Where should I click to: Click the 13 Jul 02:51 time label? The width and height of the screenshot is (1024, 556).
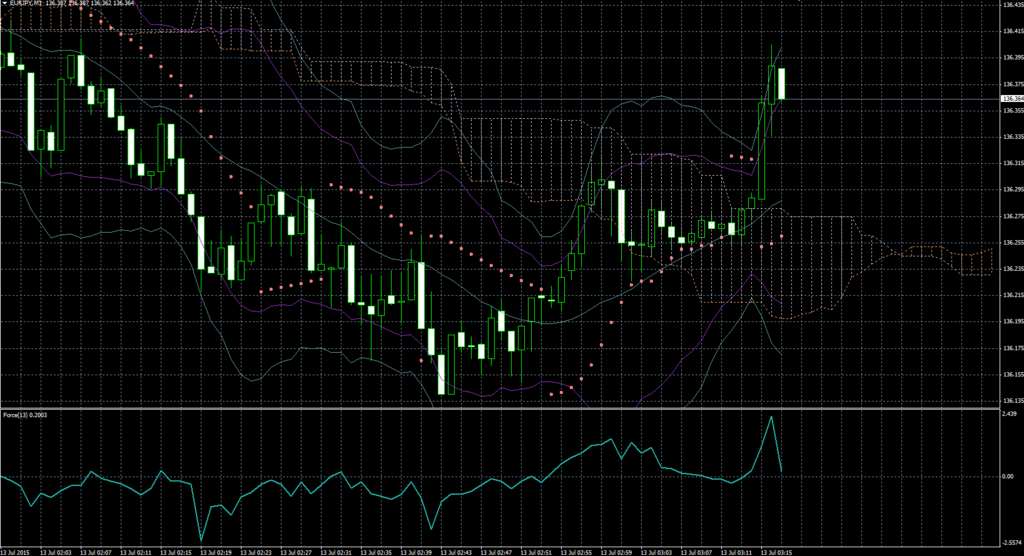[537, 552]
